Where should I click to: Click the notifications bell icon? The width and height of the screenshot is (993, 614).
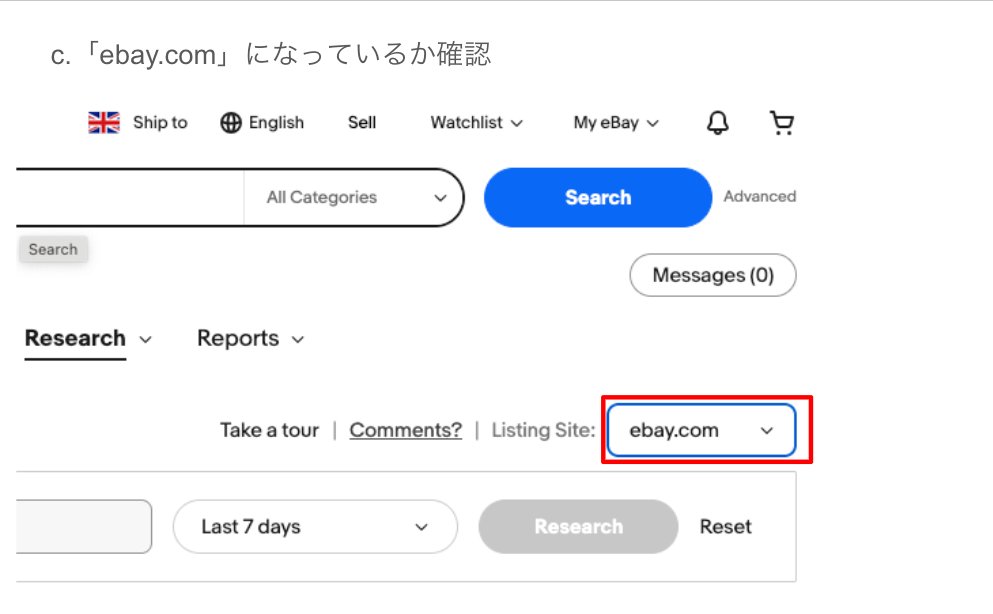pyautogui.click(x=717, y=122)
